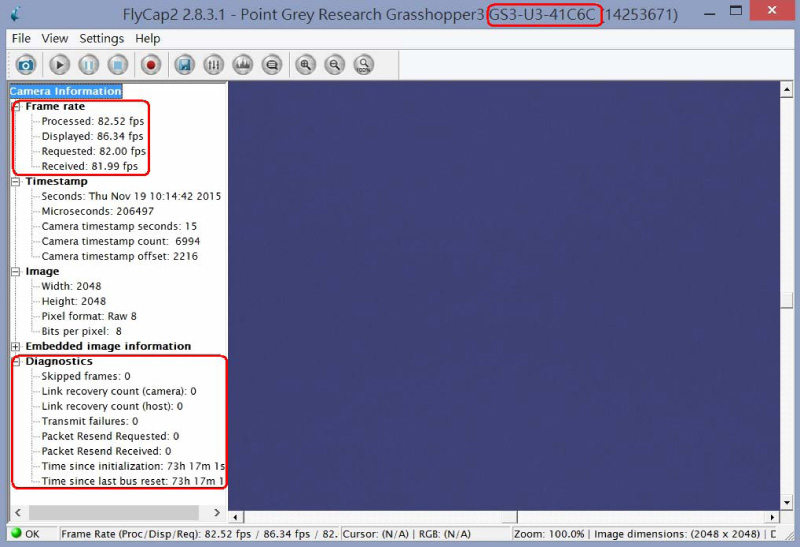Open the View menu
Image resolution: width=800 pixels, height=547 pixels.
(55, 38)
